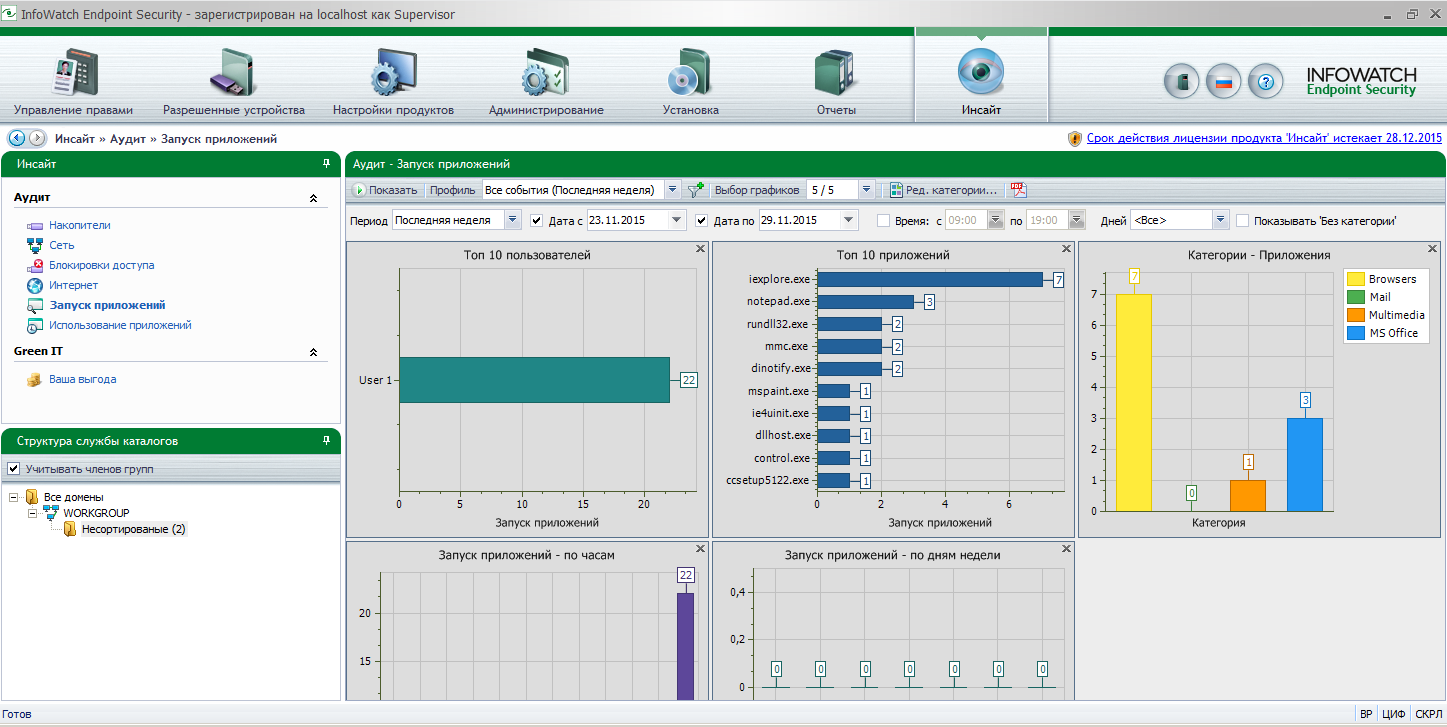
Task: Click the Показать button
Action: coord(385,190)
